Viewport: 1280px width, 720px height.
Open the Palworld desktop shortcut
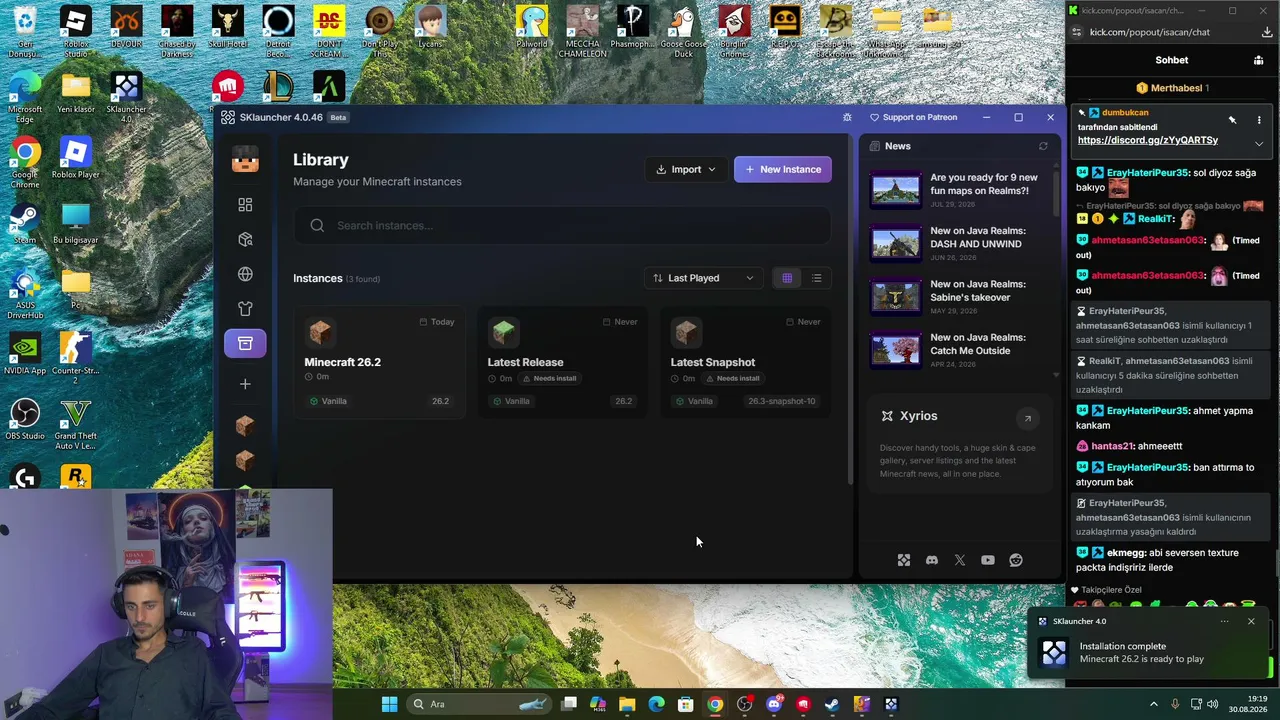(x=532, y=28)
